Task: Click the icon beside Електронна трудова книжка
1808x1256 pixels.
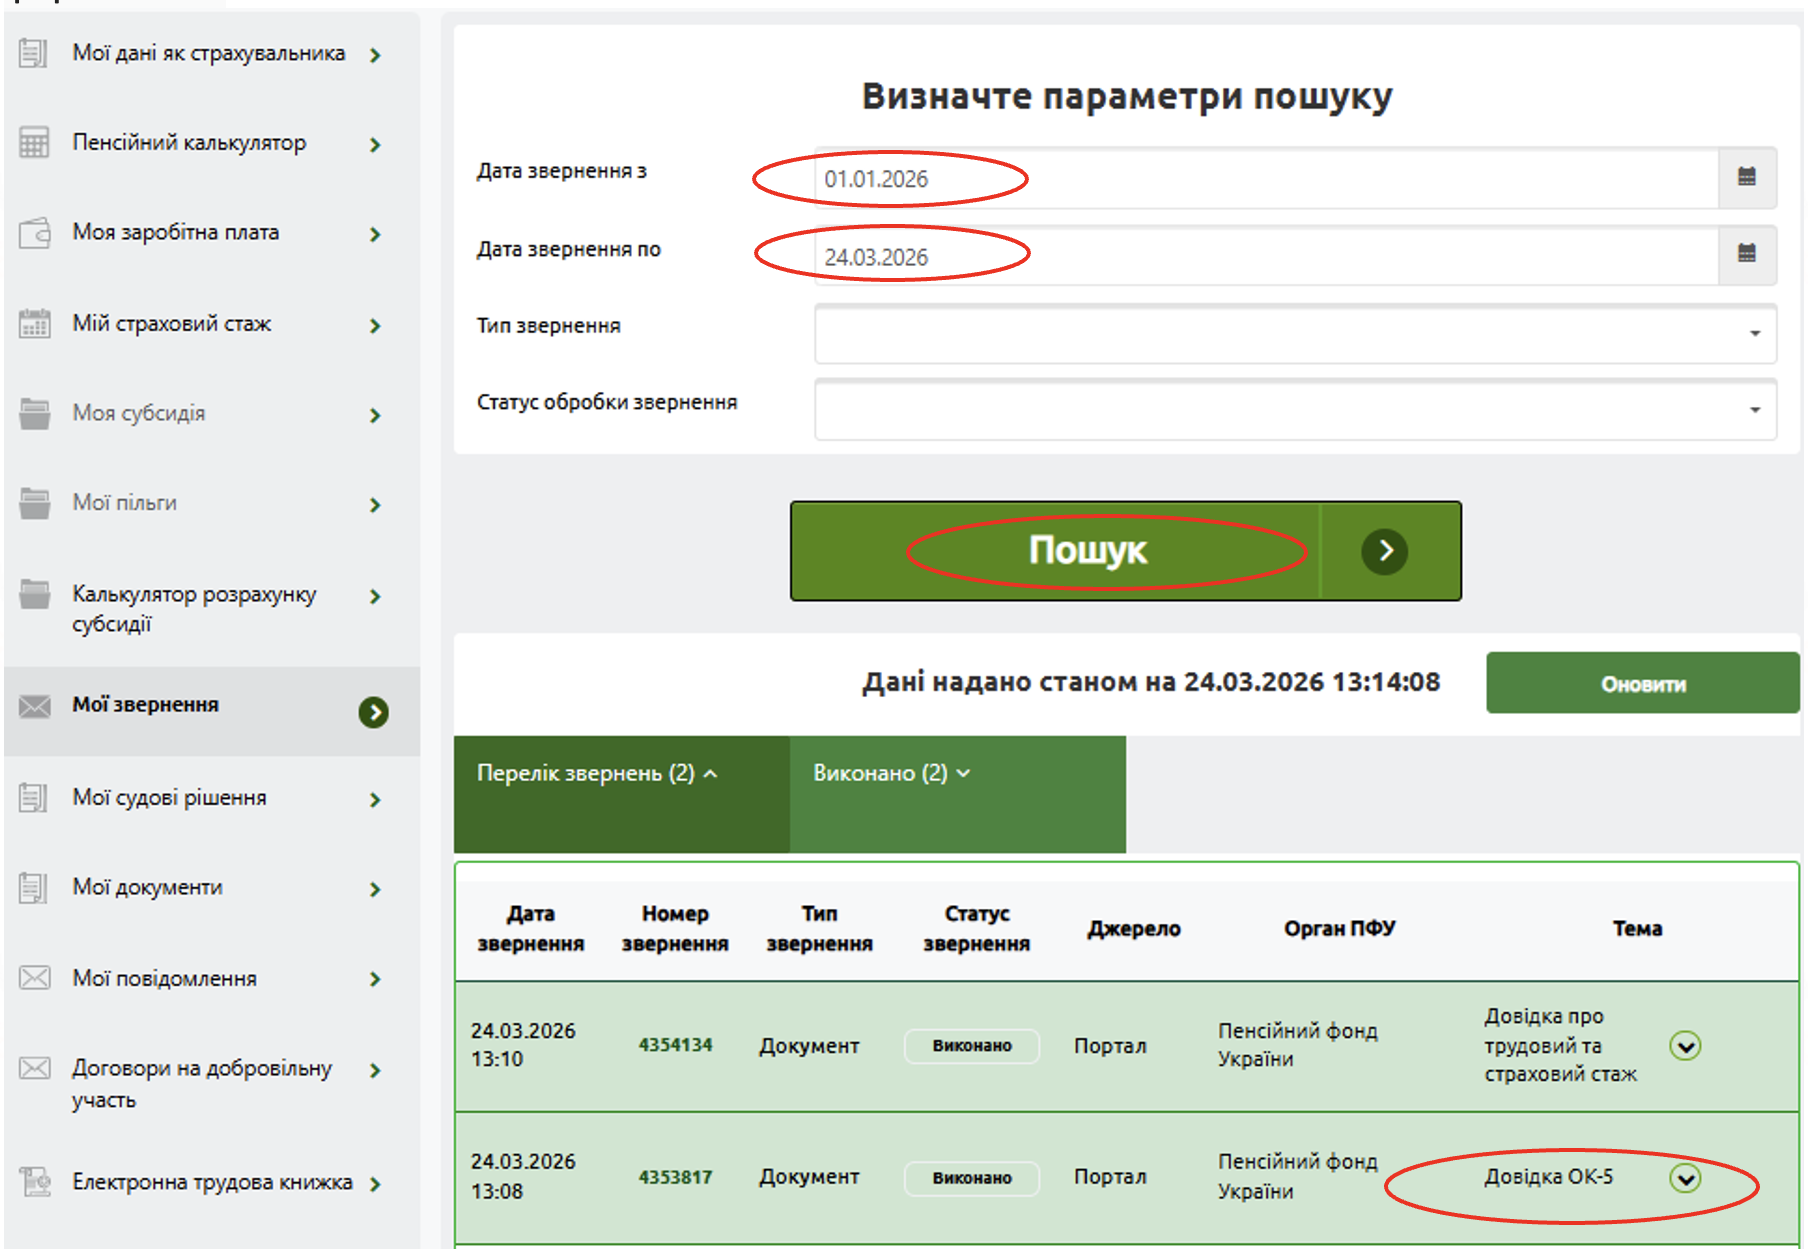Action: click(x=34, y=1182)
